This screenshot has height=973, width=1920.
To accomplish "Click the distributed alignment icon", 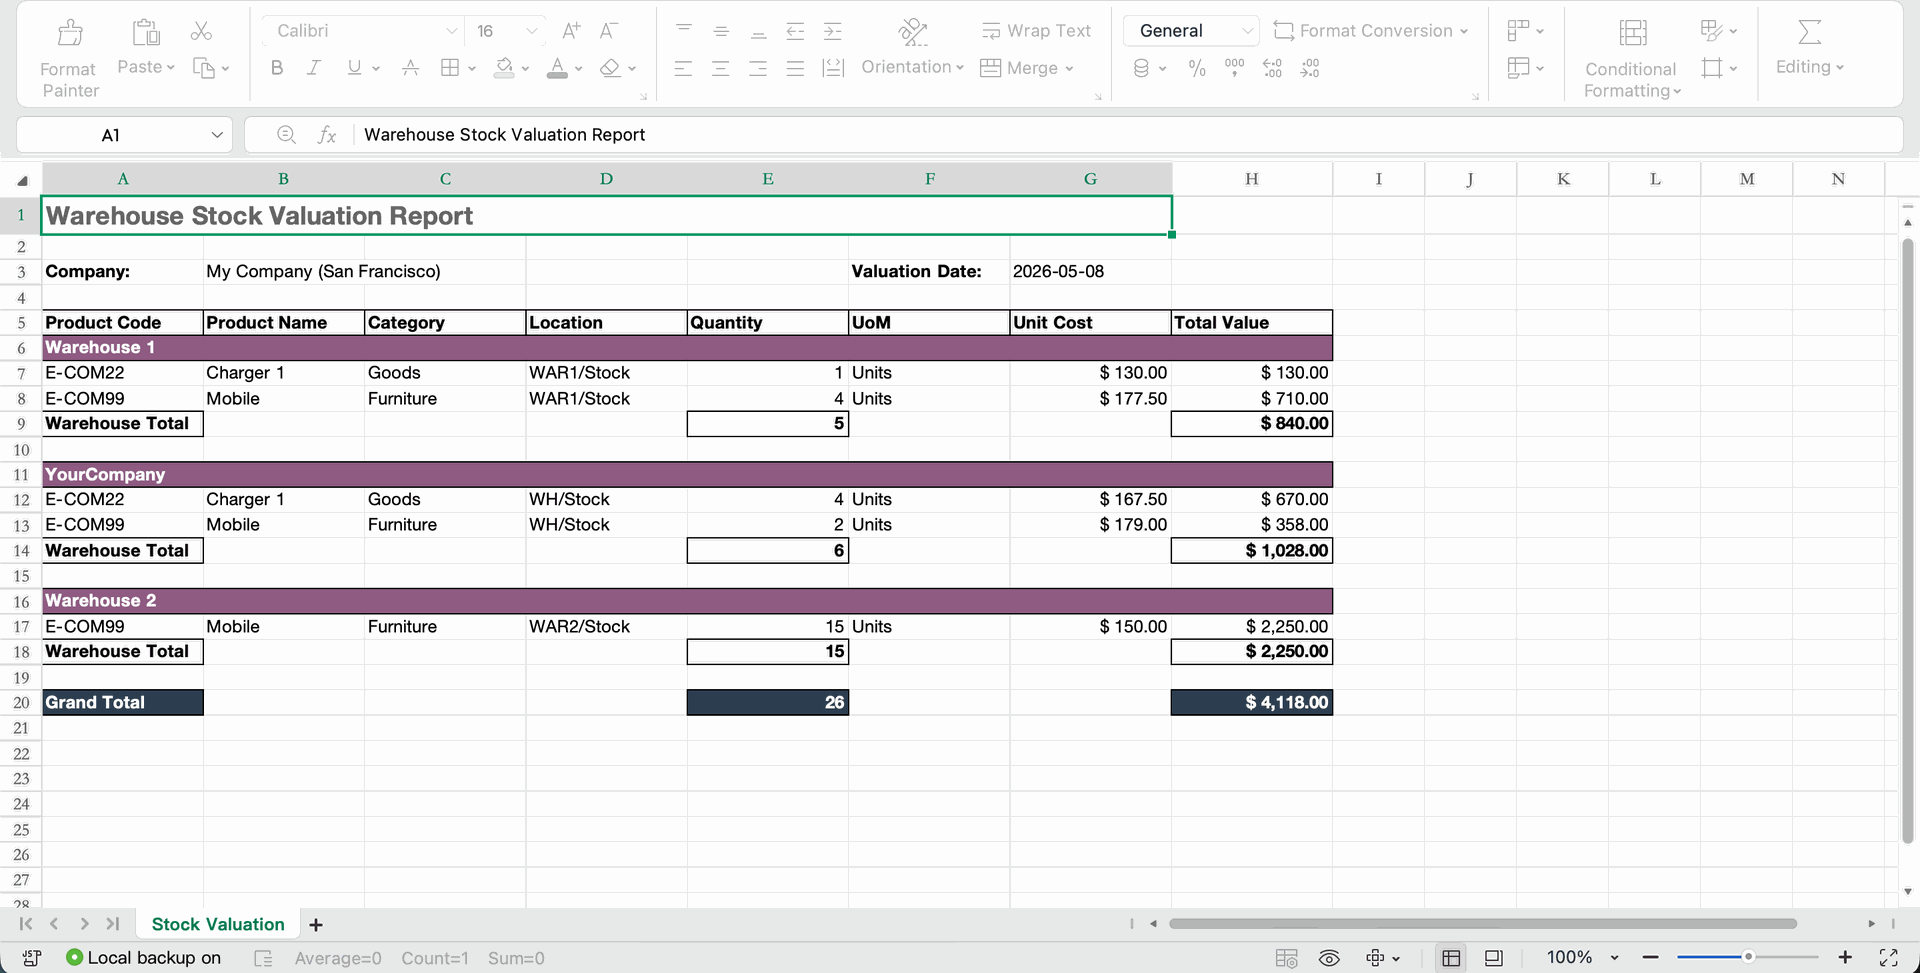I will (x=833, y=68).
